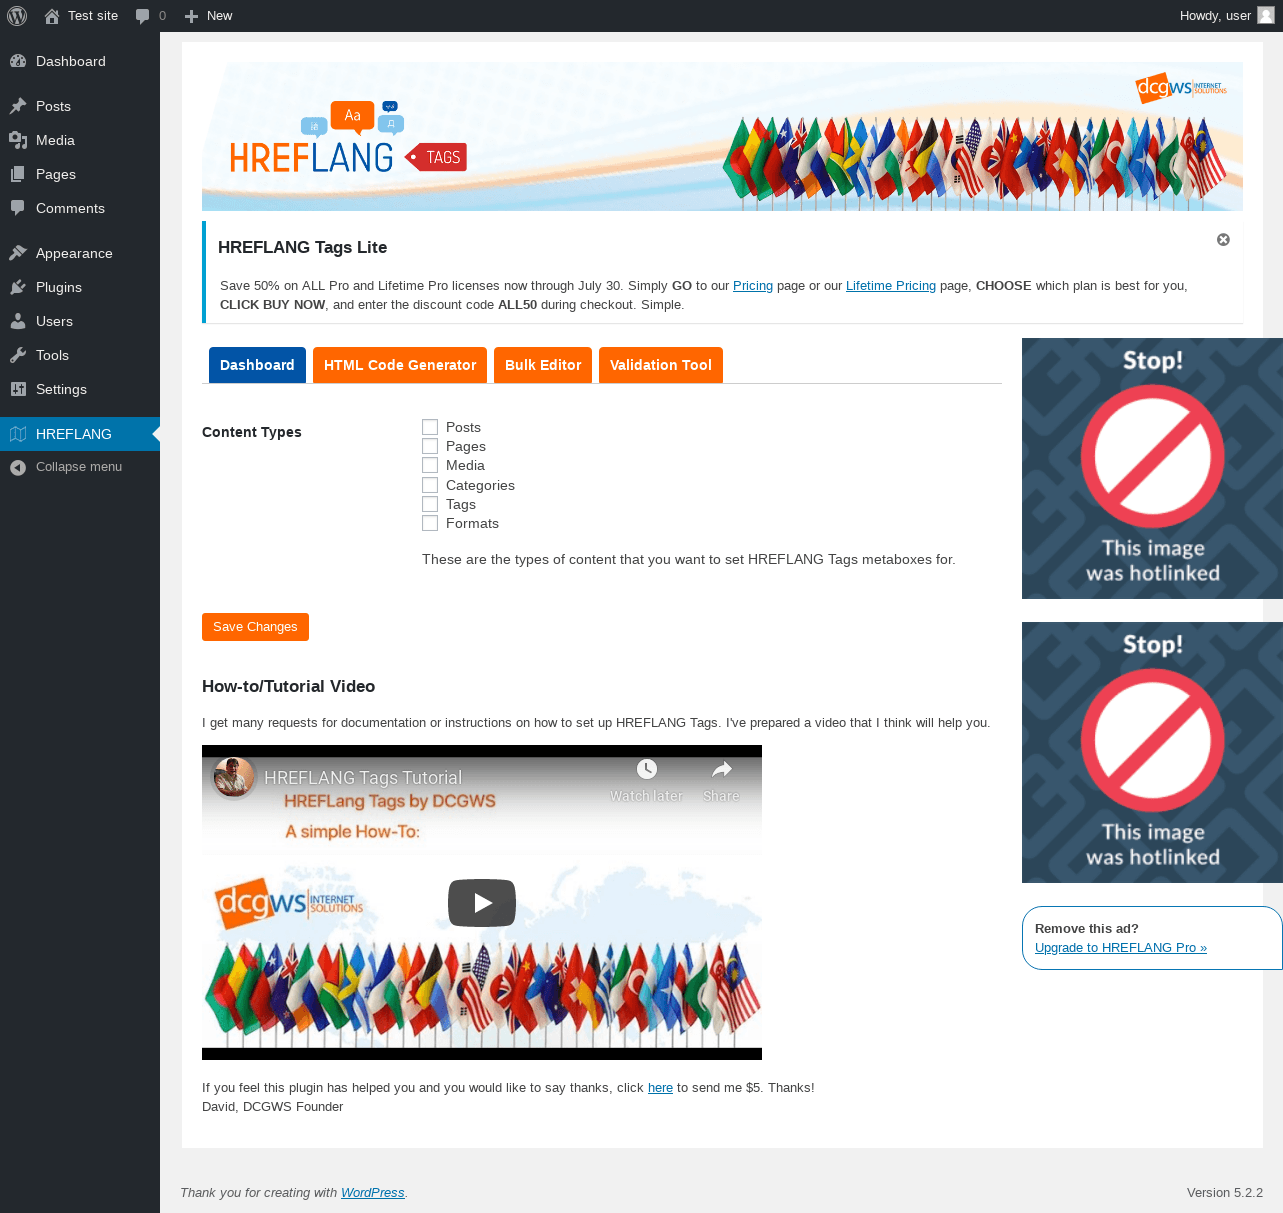1283x1213 pixels.
Task: Click the Collapse menu arrow icon
Action: coord(18,467)
